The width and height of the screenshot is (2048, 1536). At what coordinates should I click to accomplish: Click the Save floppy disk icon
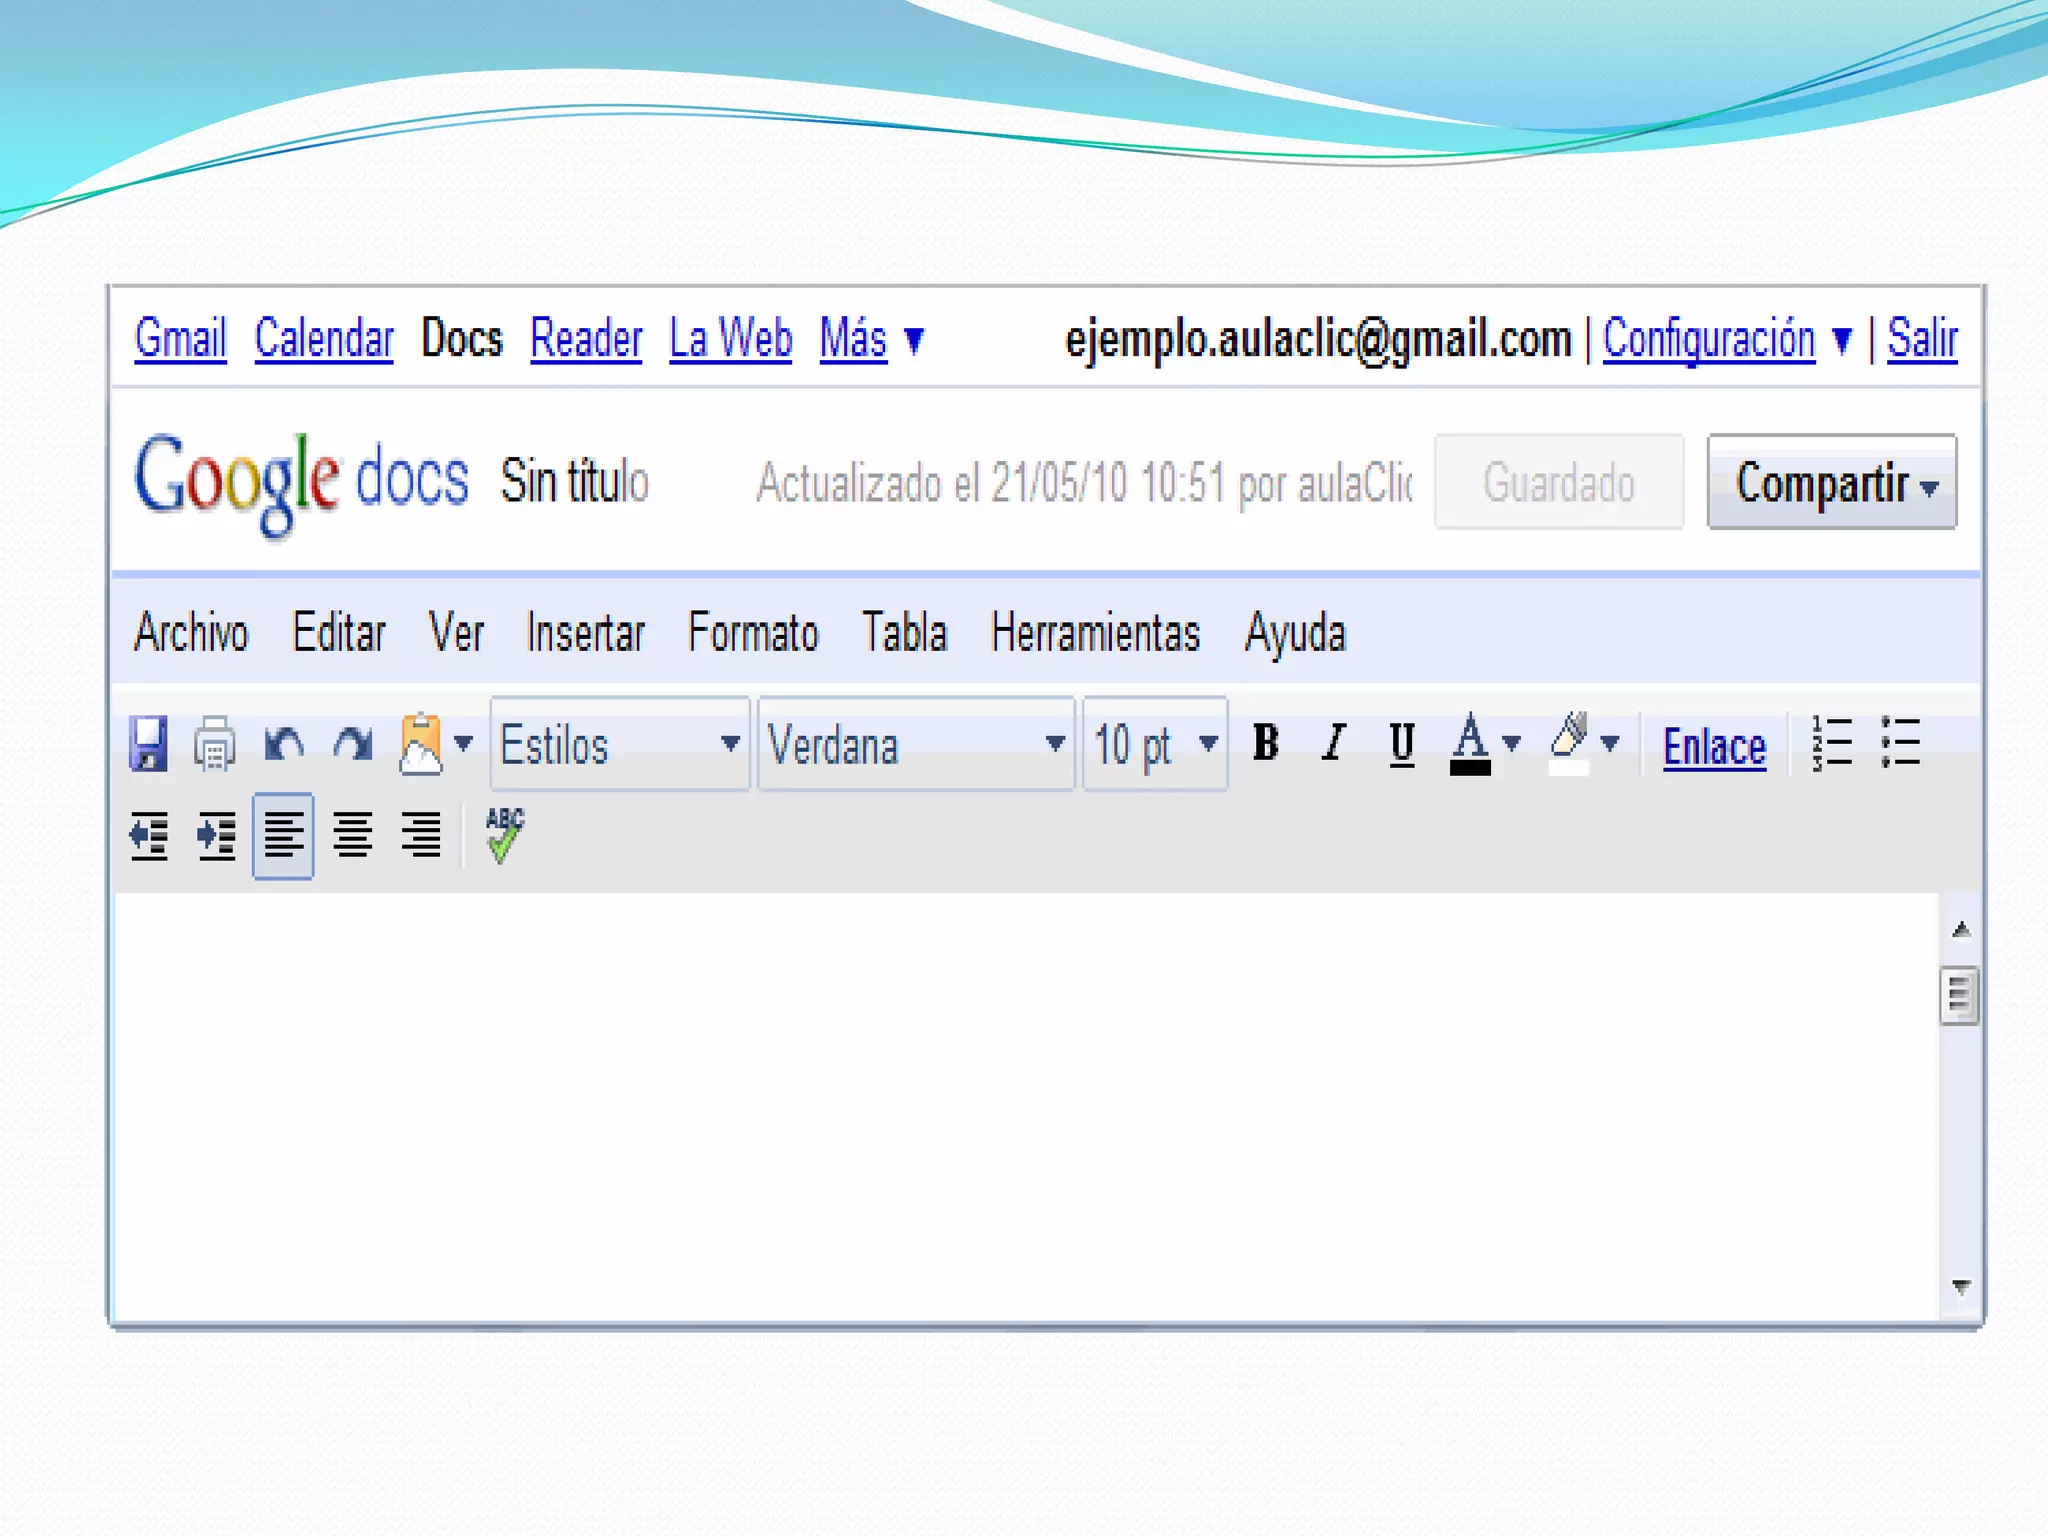pyautogui.click(x=148, y=743)
